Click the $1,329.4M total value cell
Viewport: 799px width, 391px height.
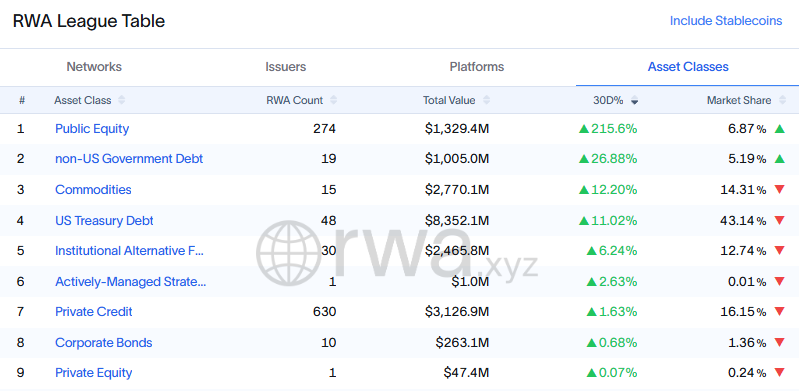point(457,129)
